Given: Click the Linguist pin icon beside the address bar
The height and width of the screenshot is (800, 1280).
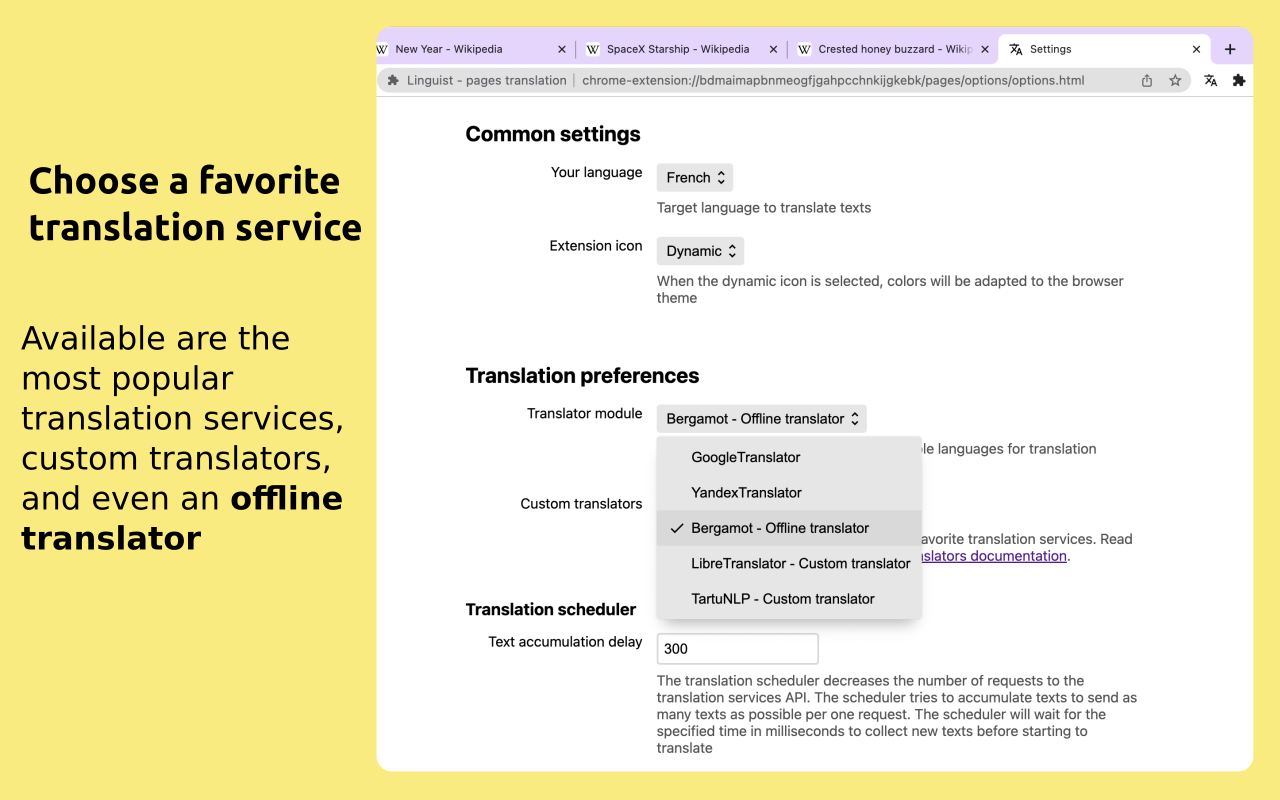Looking at the screenshot, I should [393, 80].
